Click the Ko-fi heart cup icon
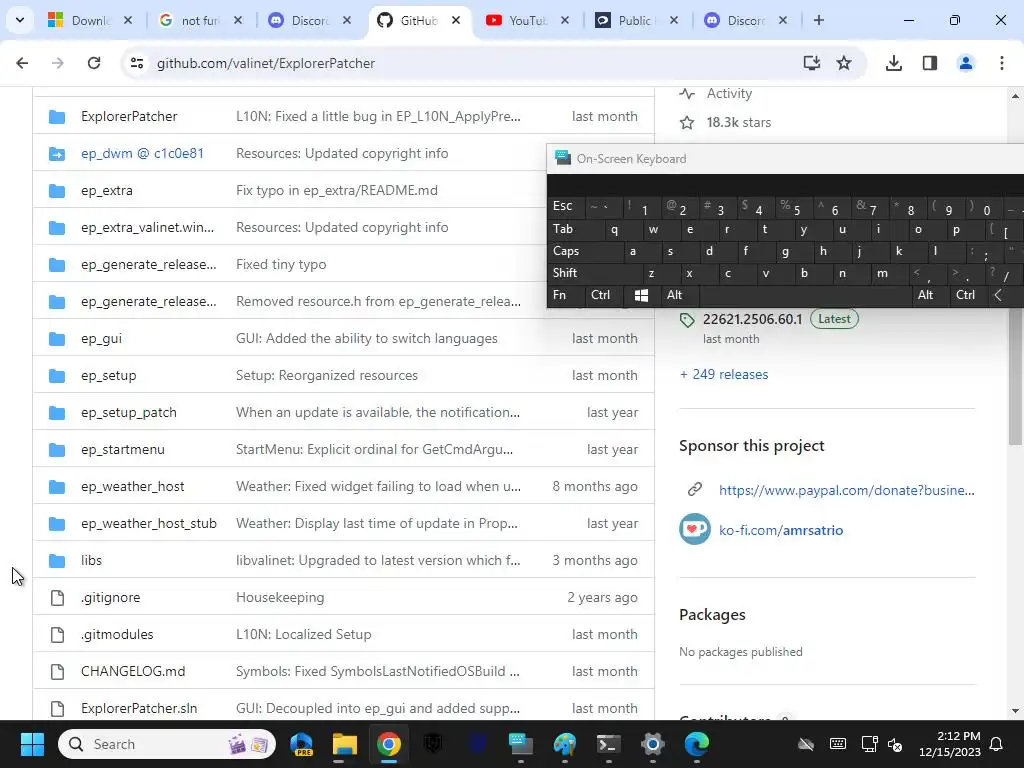This screenshot has height=768, width=1024. pos(695,530)
